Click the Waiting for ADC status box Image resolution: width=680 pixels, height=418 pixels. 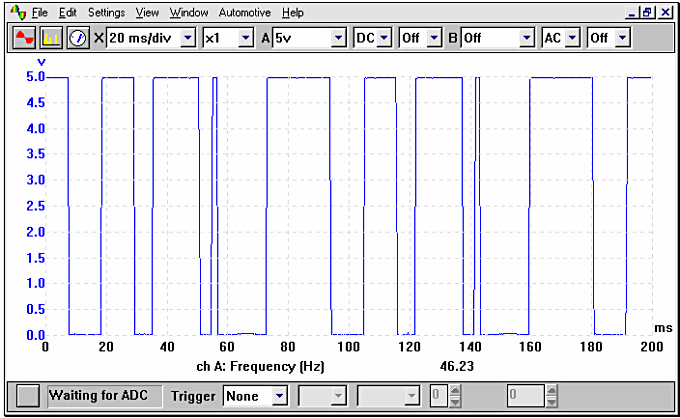(x=99, y=396)
